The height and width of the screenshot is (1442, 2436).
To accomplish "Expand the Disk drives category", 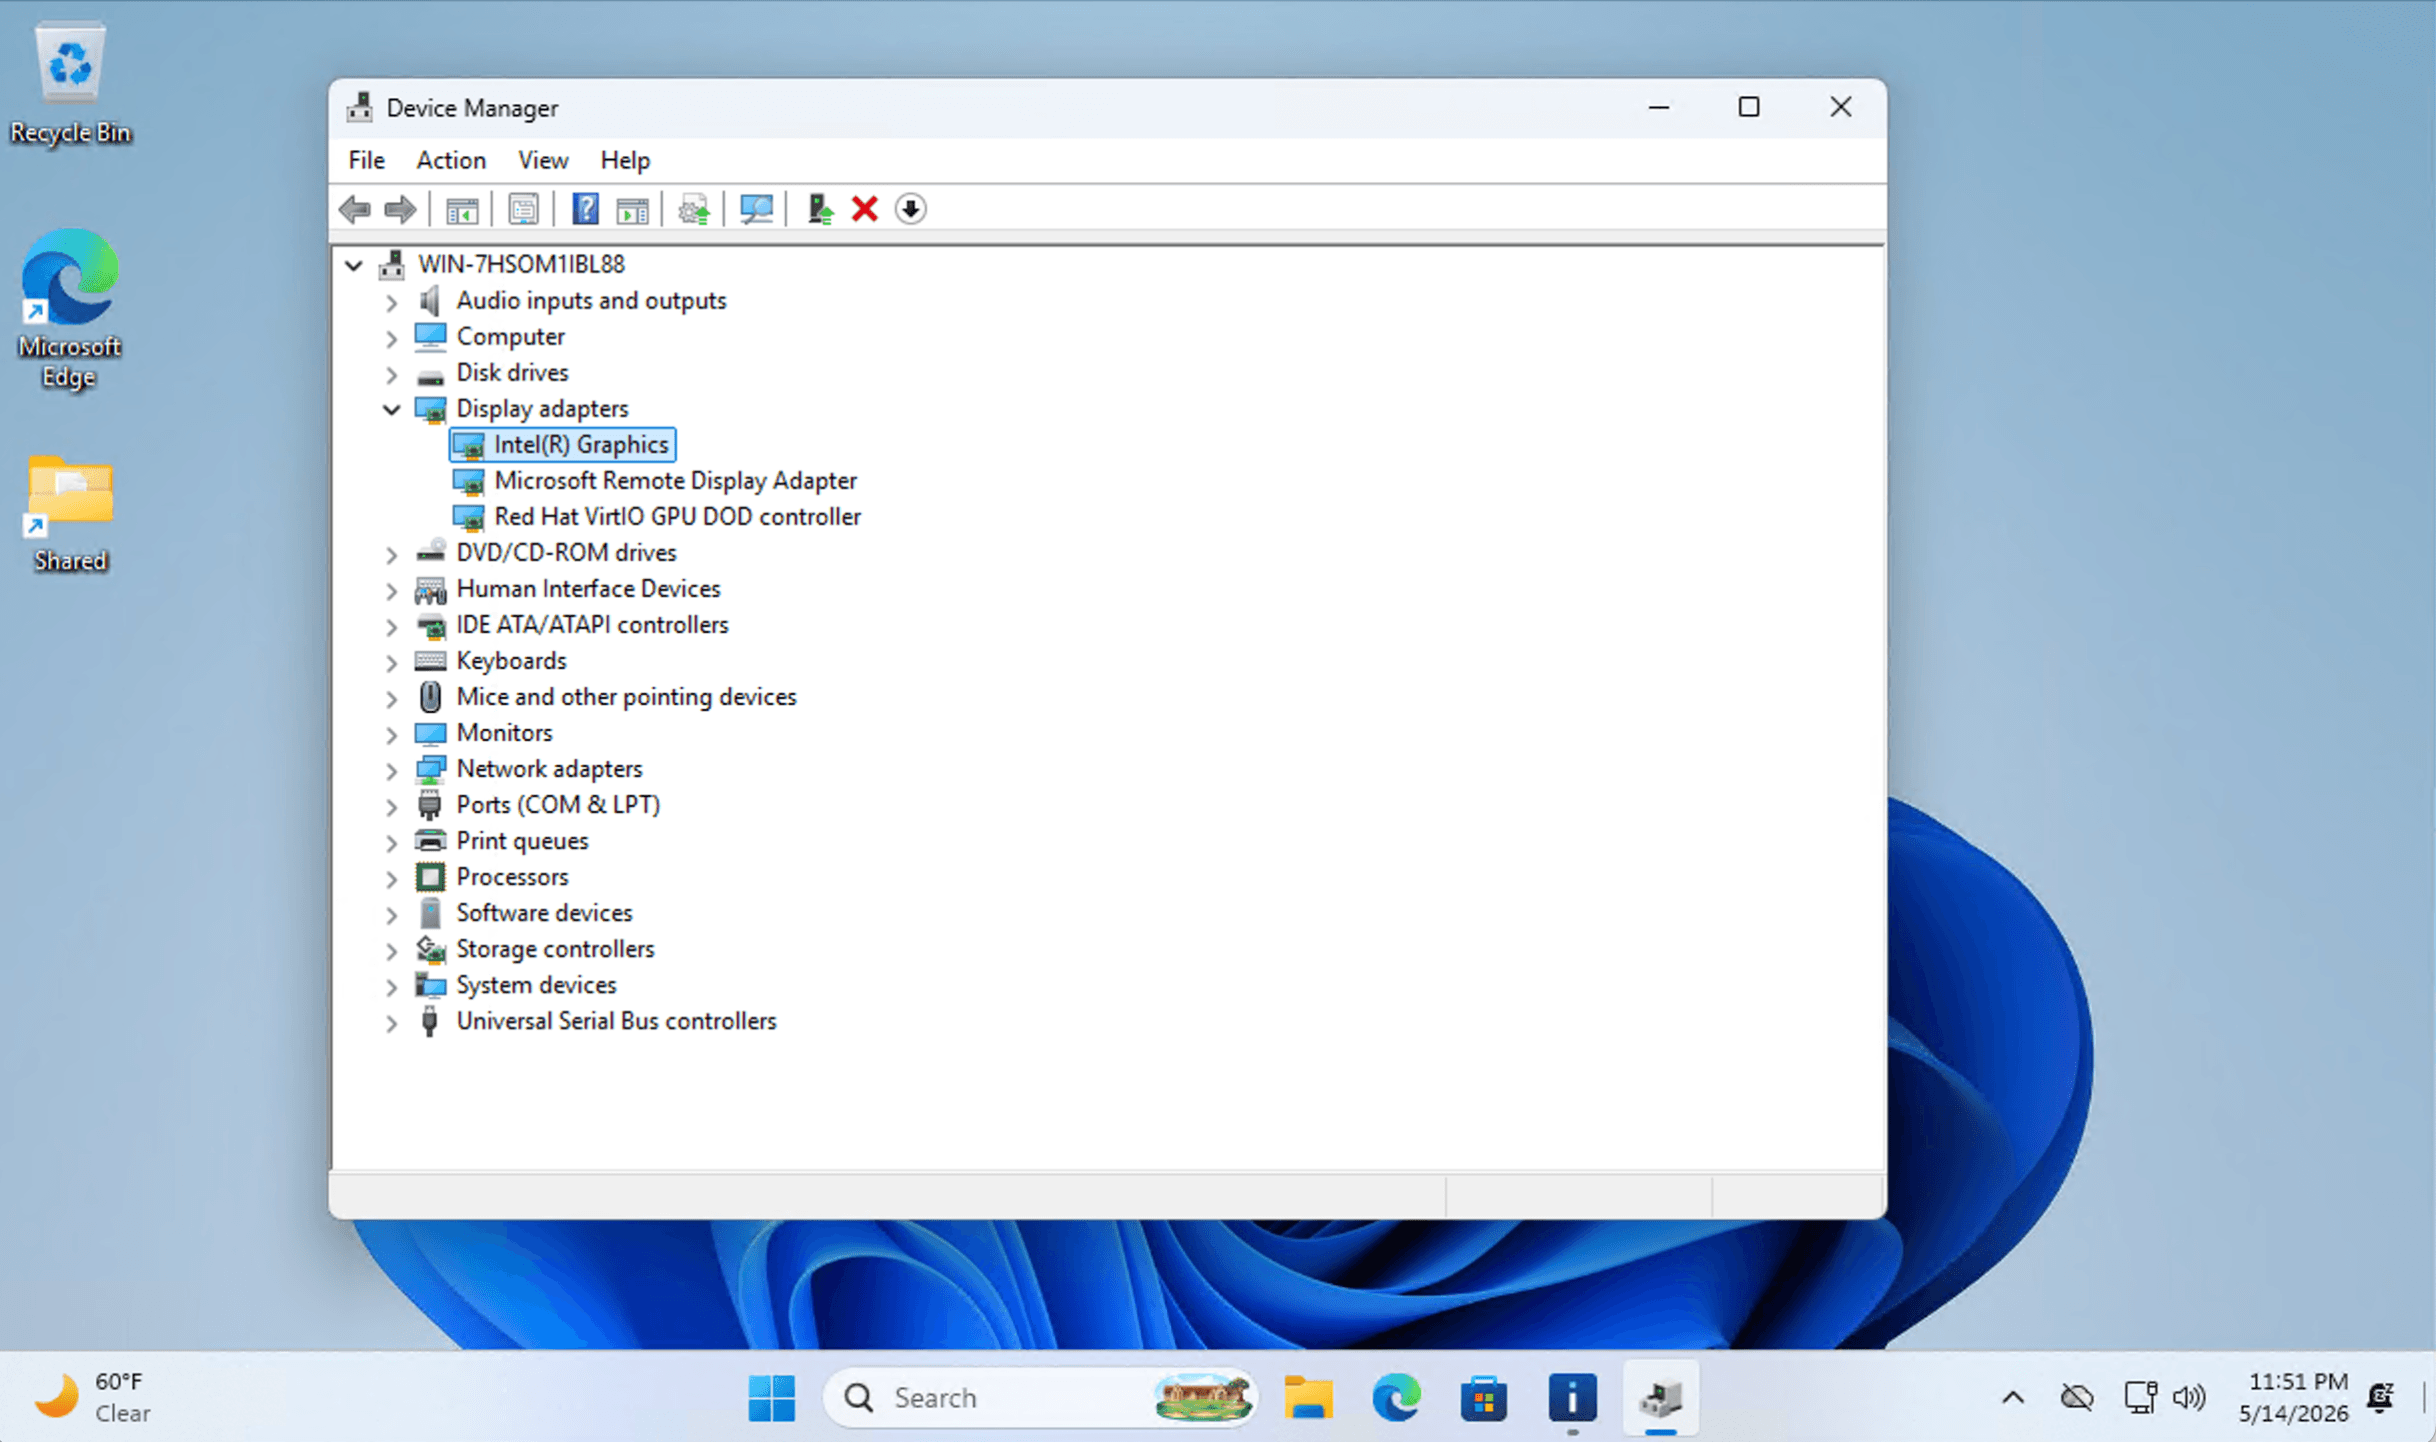I will (x=392, y=374).
